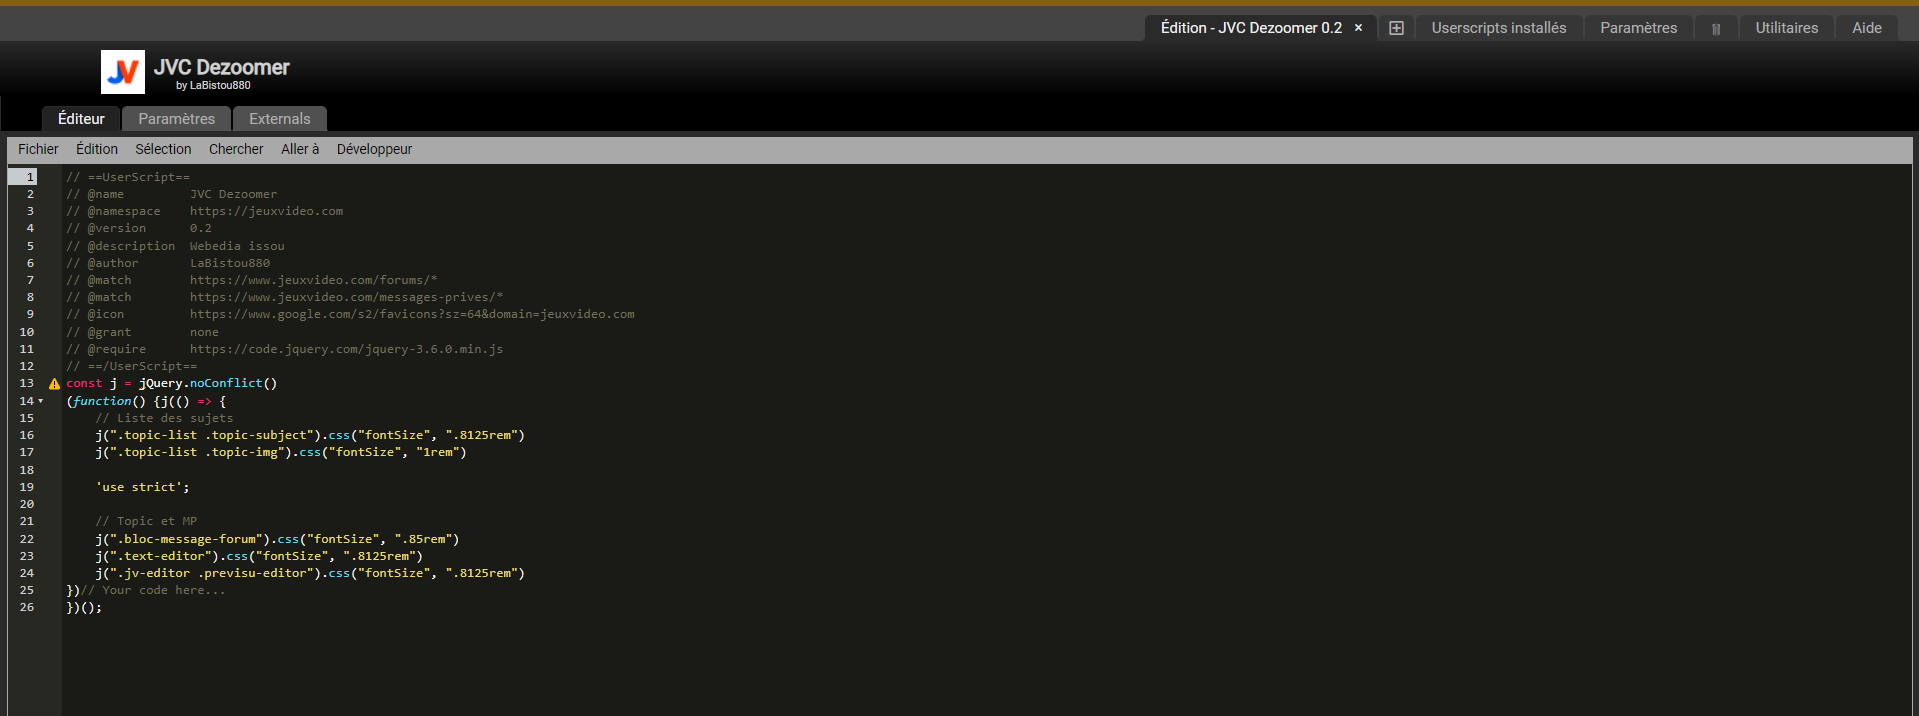Click the '.jv-editor .previsu-editor' selector line

(310, 574)
